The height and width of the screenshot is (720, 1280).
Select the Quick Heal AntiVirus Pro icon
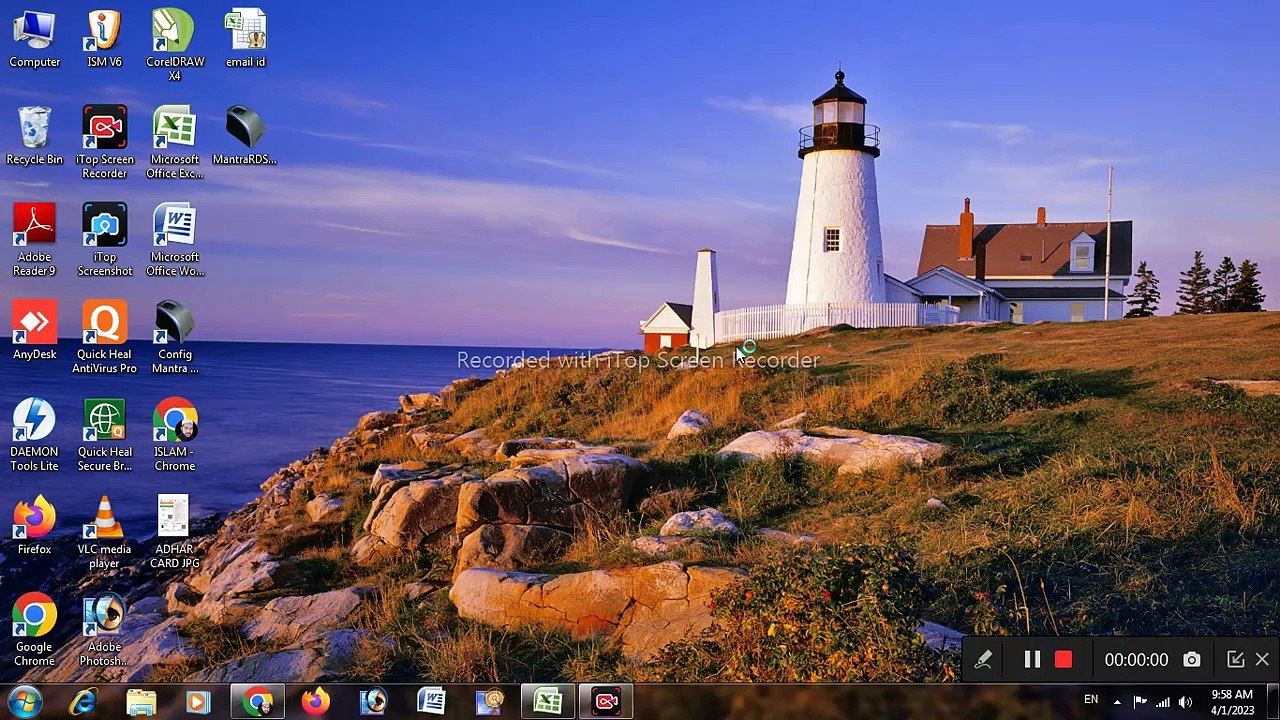pos(104,338)
